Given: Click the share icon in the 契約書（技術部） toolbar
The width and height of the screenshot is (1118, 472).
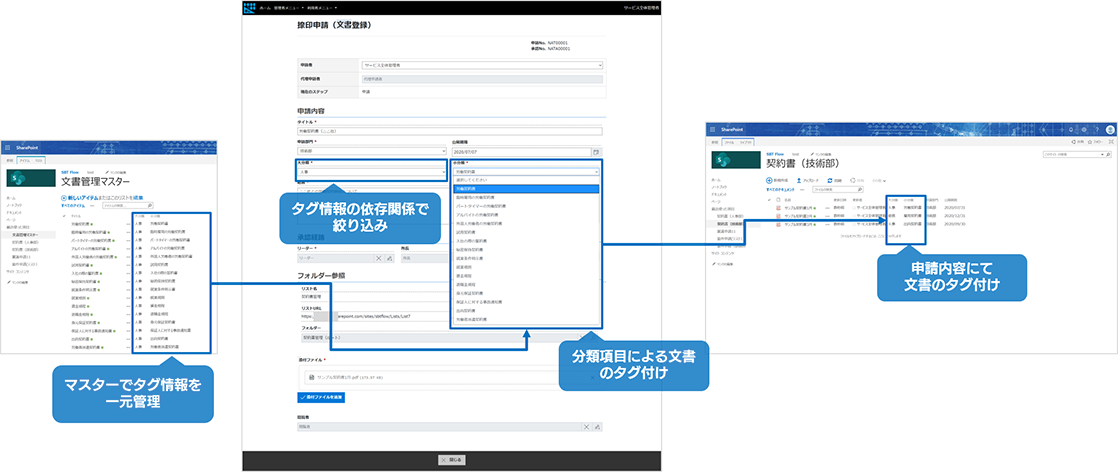Looking at the screenshot, I should point(853,180).
